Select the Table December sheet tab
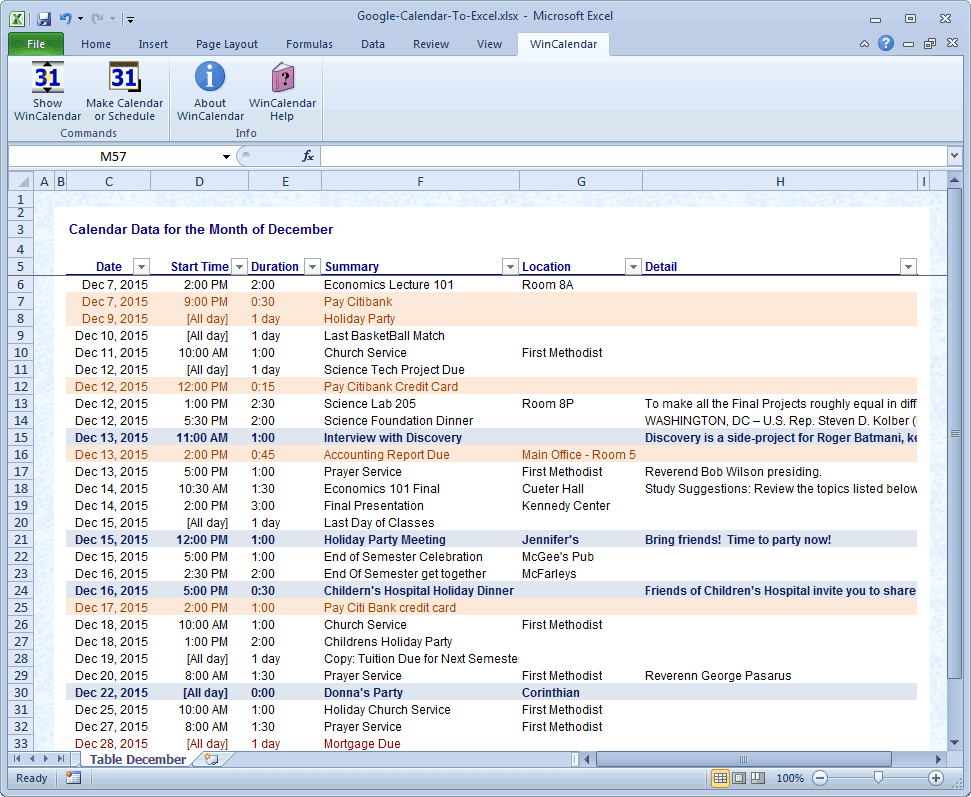Image resolution: width=971 pixels, height=797 pixels. coord(138,759)
